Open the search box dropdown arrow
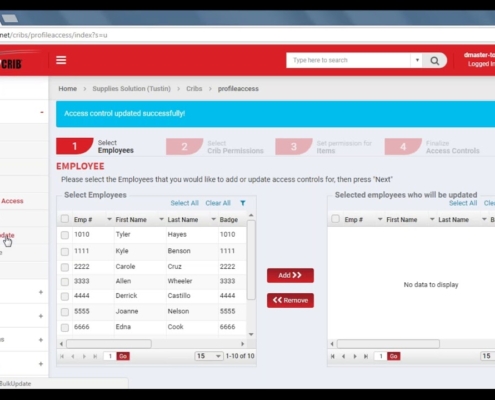495x400 pixels. [x=417, y=60]
